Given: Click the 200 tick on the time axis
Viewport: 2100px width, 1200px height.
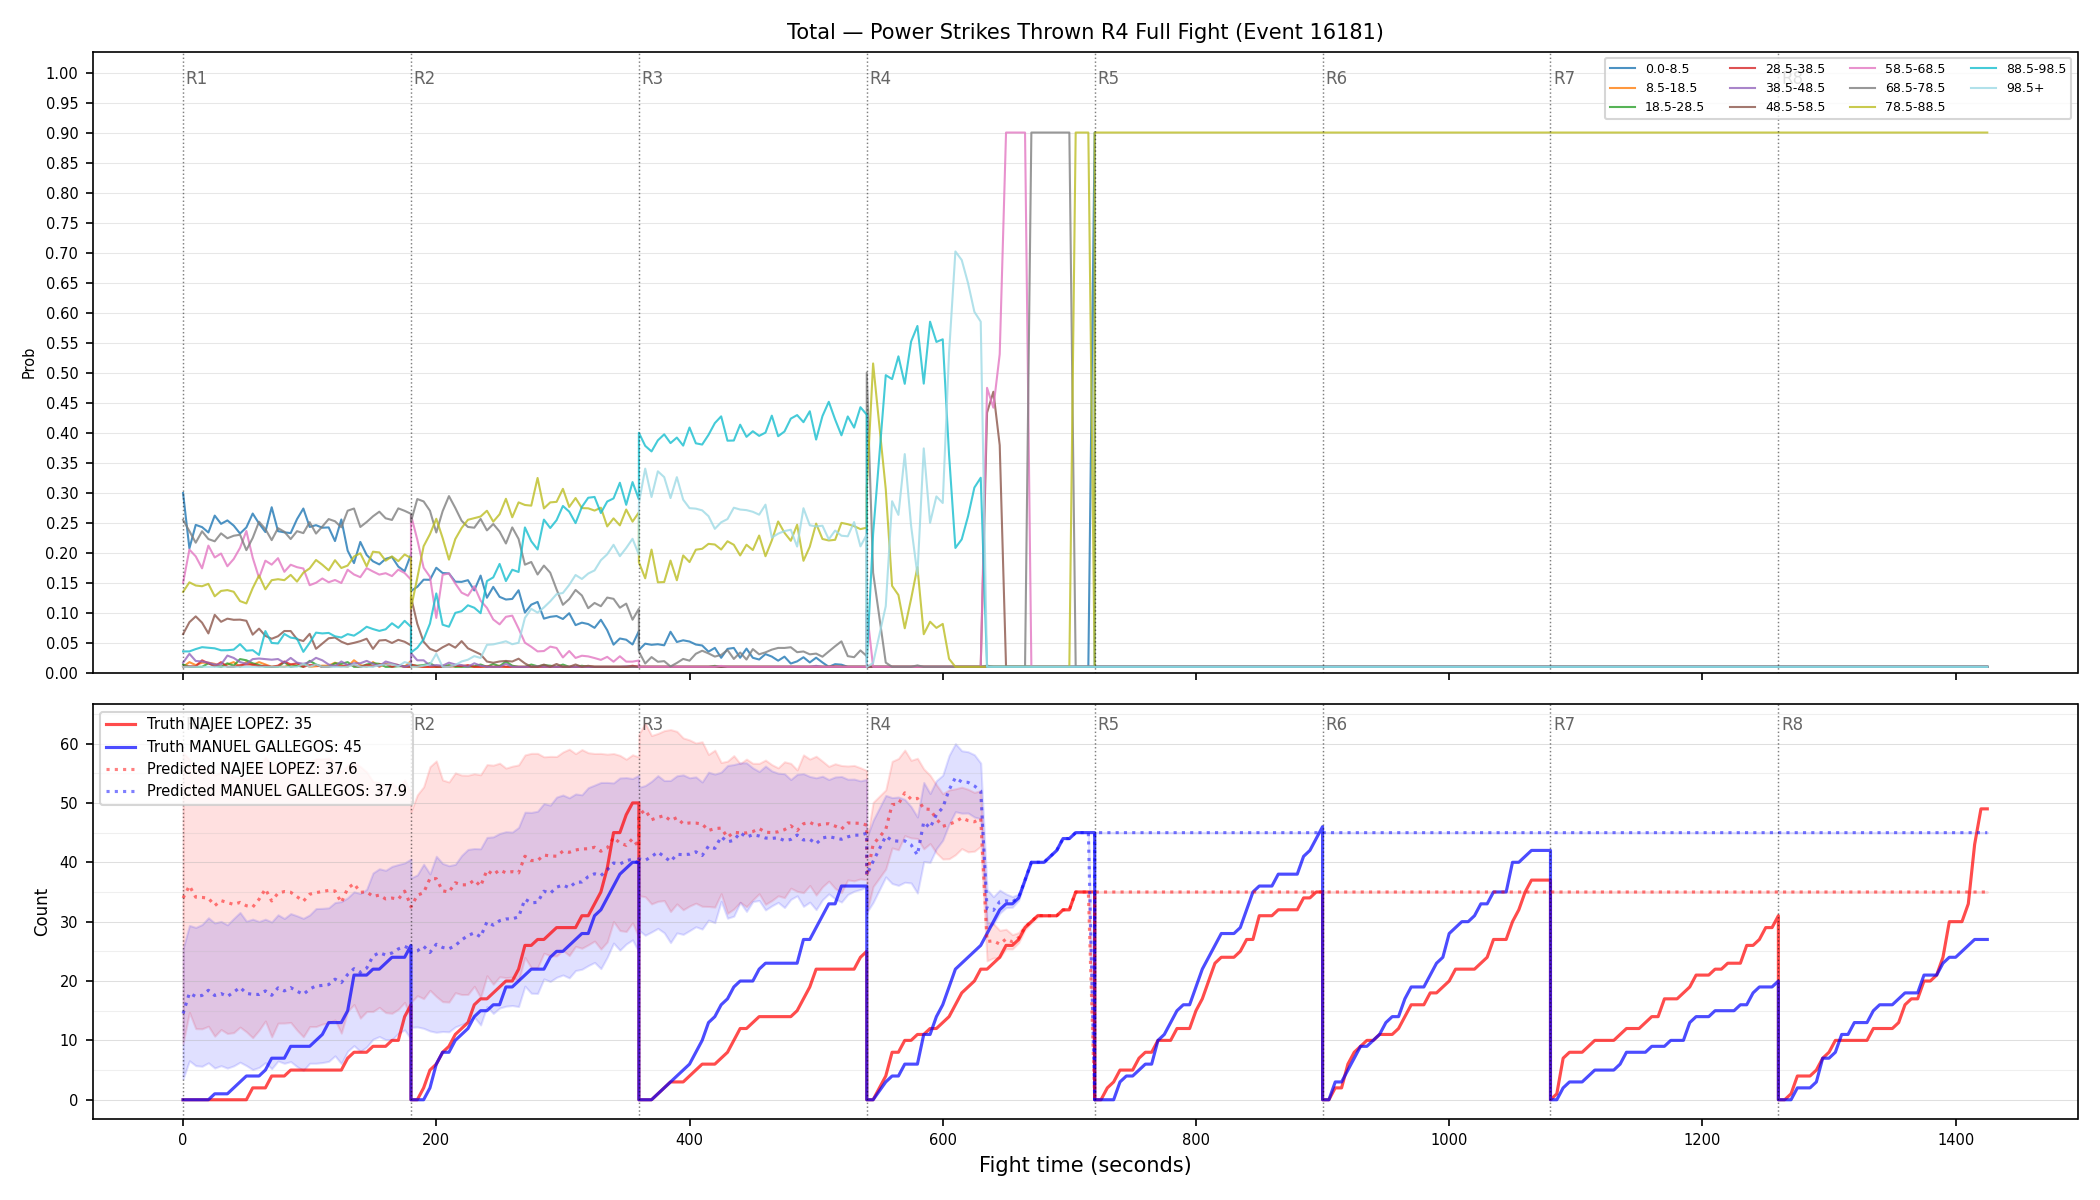Looking at the screenshot, I should [435, 1138].
